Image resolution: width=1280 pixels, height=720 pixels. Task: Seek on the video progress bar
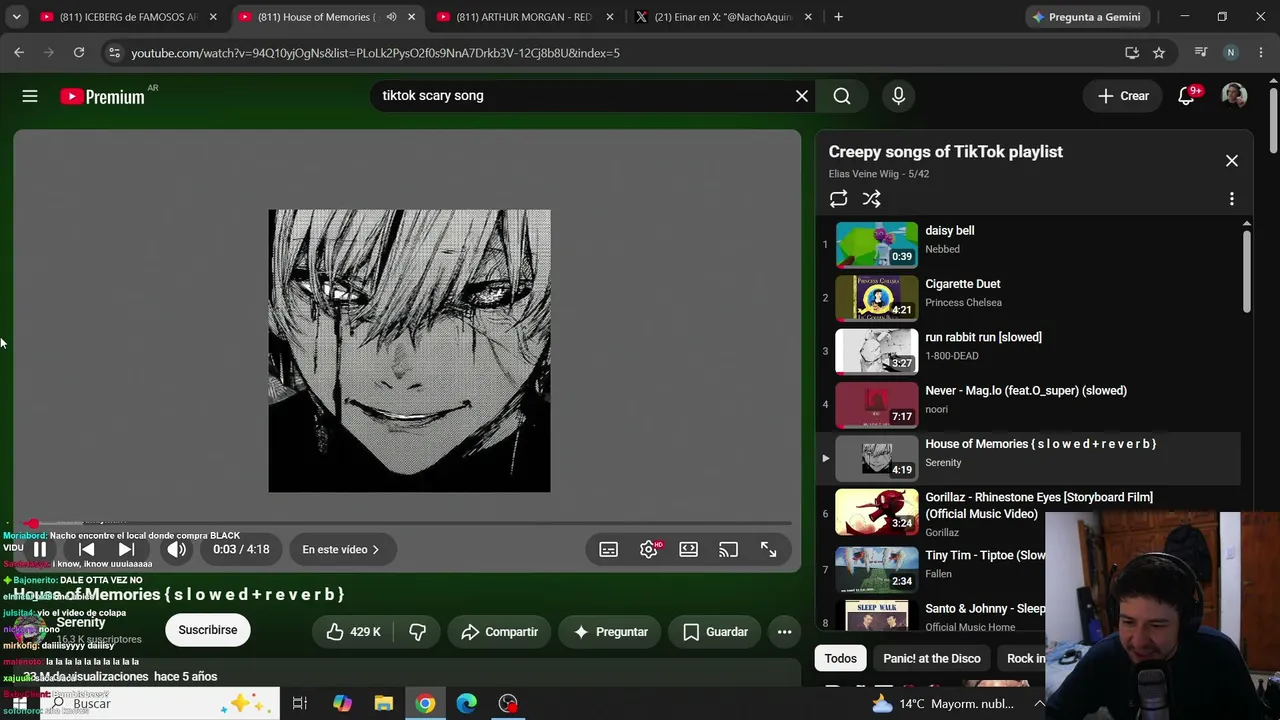tap(408, 523)
